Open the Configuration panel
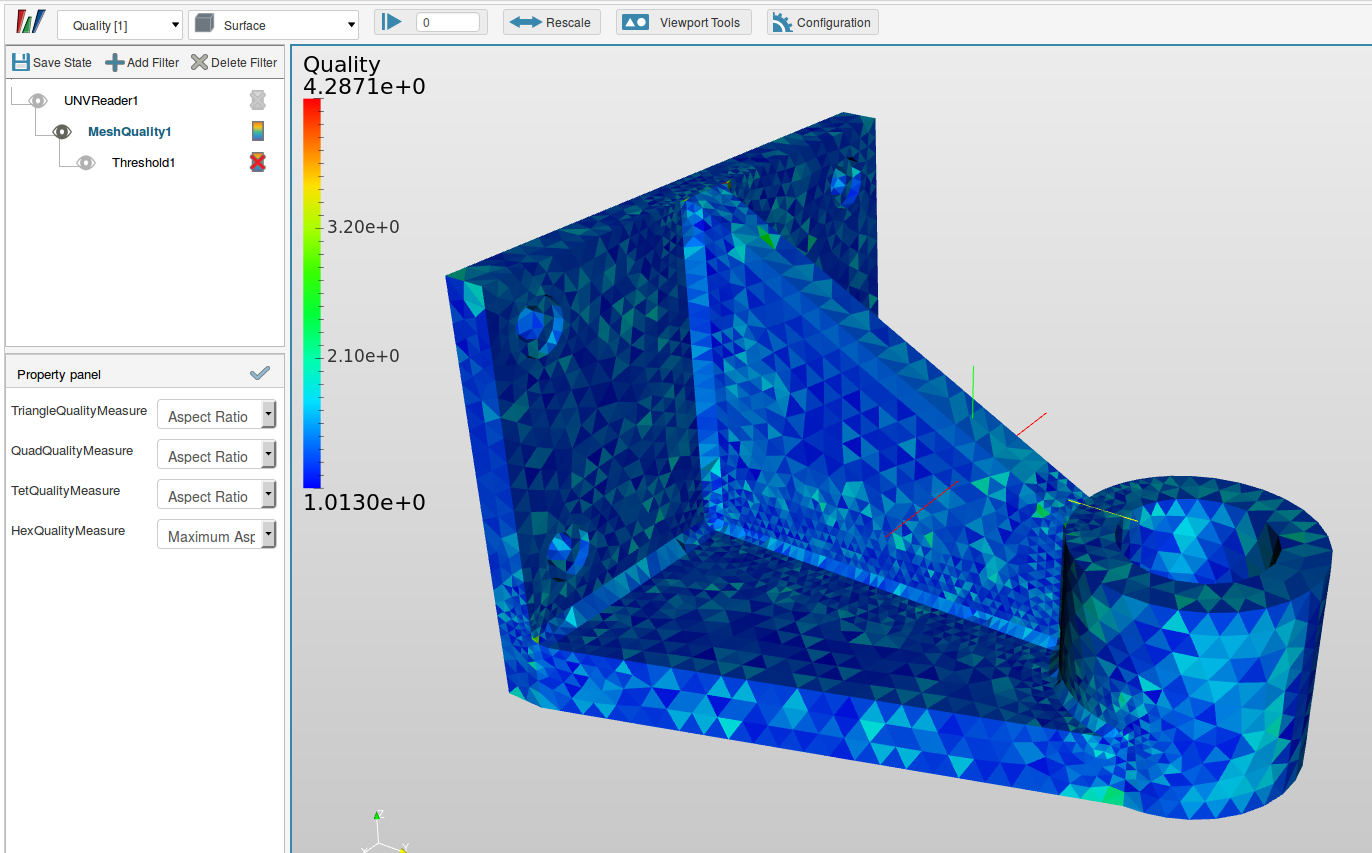This screenshot has height=853, width=1372. click(823, 22)
